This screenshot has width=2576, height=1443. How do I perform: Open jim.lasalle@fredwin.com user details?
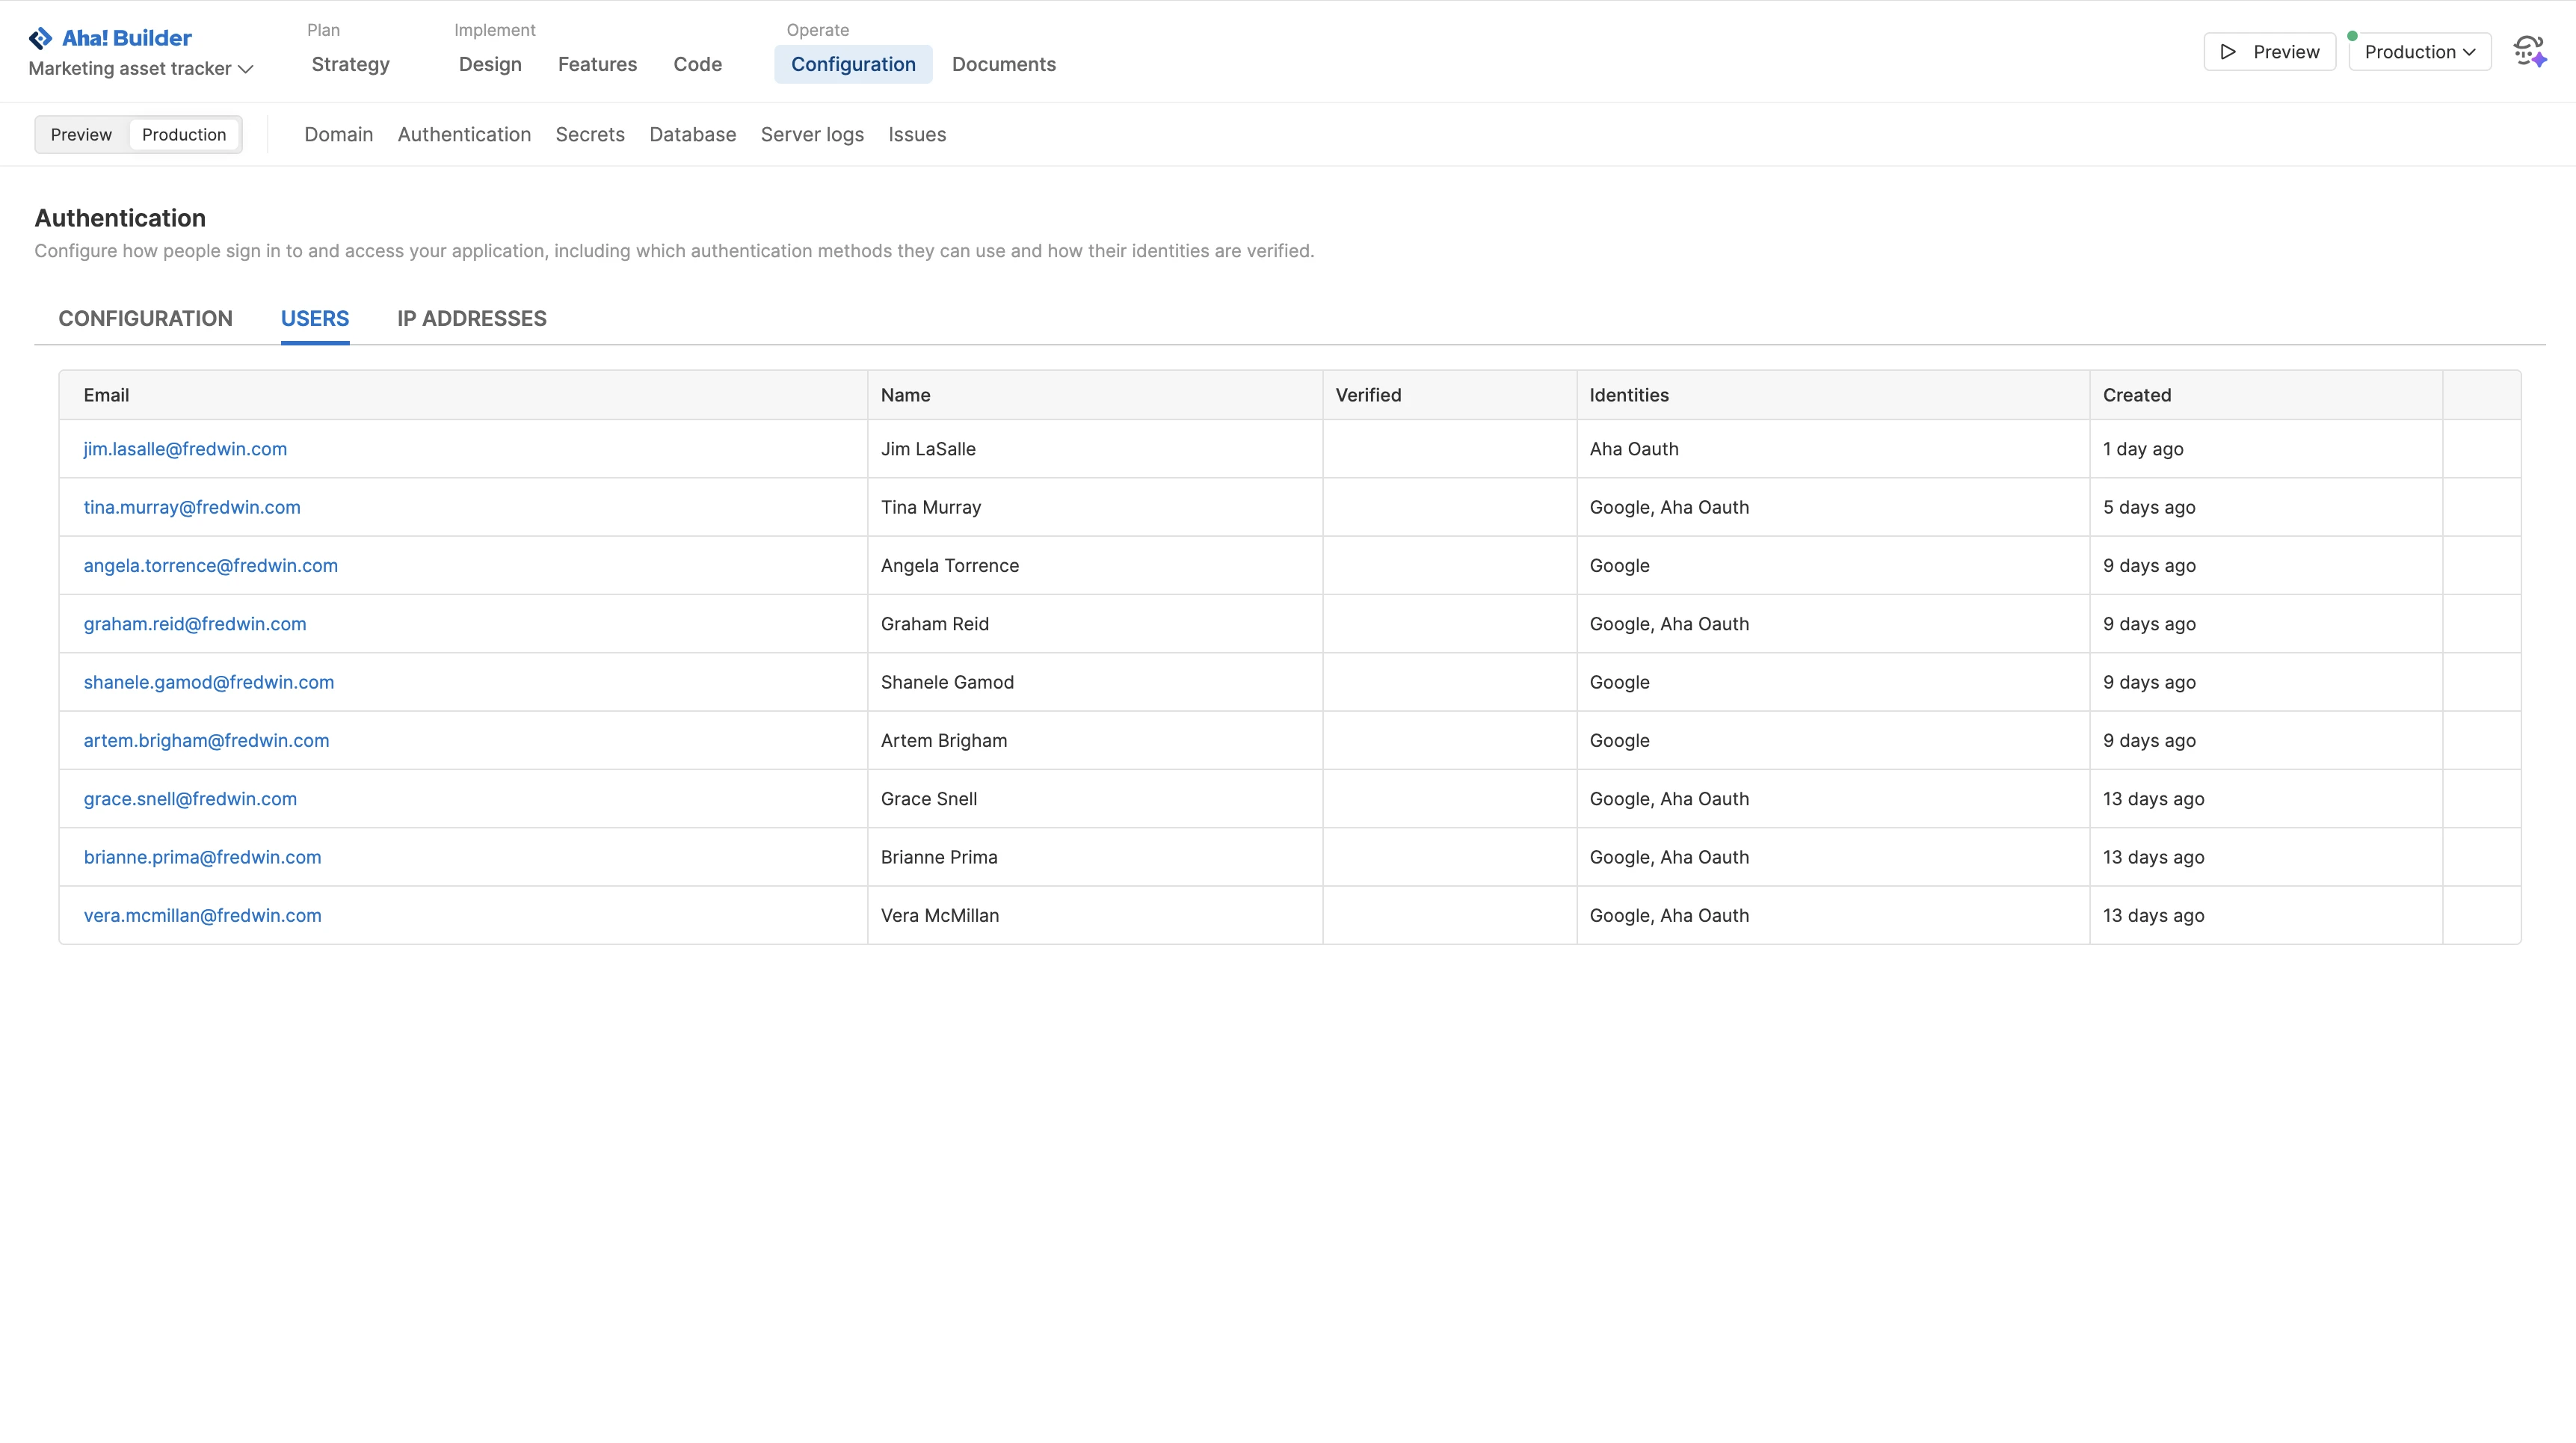coord(185,449)
